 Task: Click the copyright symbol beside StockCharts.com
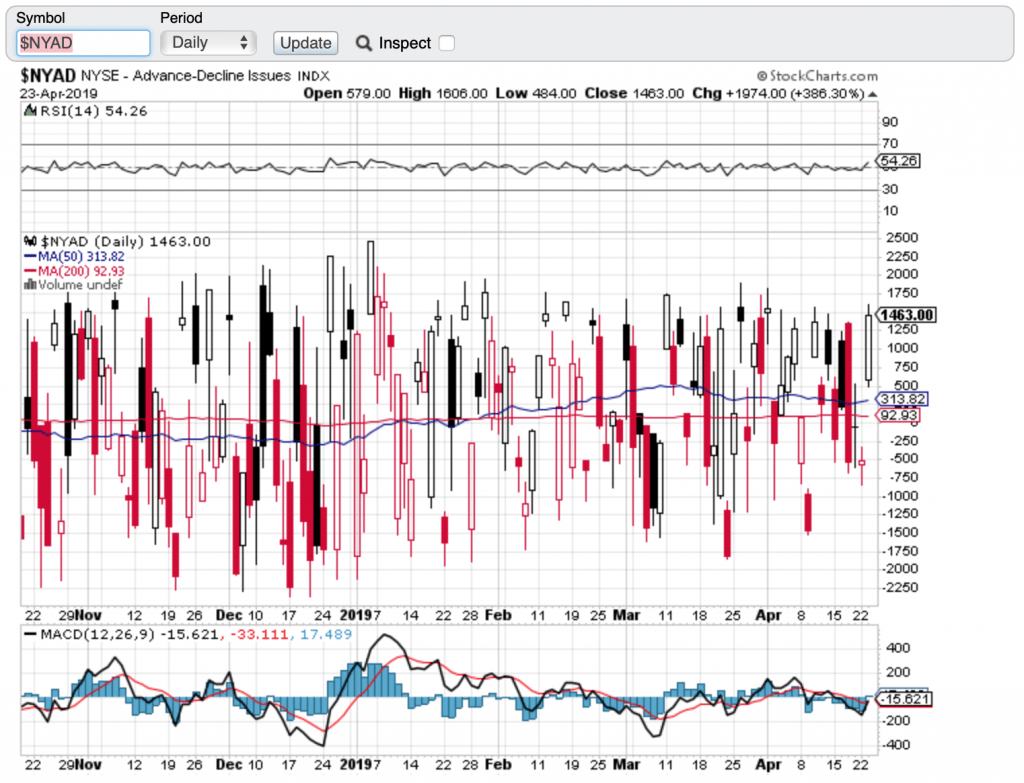coord(762,76)
